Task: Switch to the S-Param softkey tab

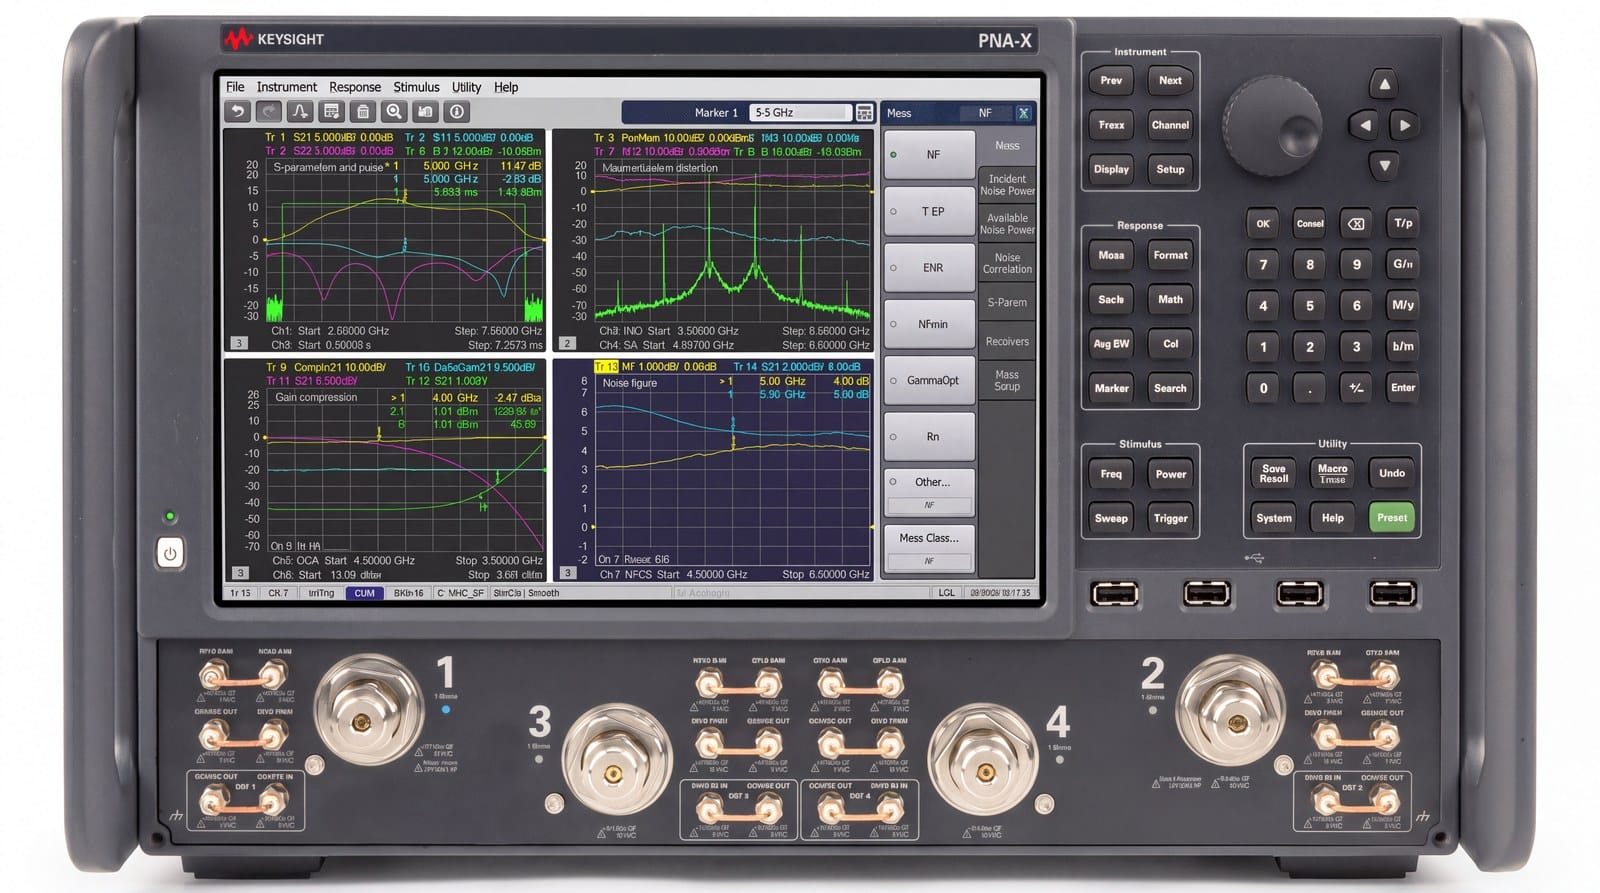Action: click(1007, 302)
